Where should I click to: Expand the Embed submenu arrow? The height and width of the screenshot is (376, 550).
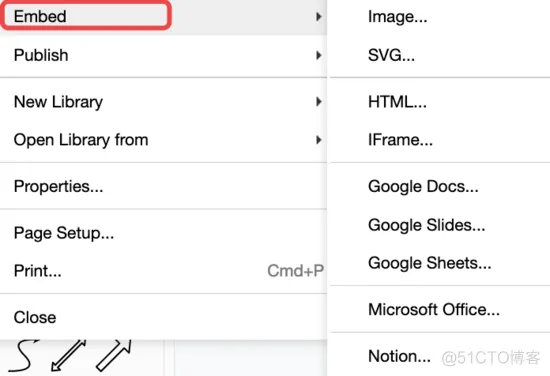click(x=318, y=16)
